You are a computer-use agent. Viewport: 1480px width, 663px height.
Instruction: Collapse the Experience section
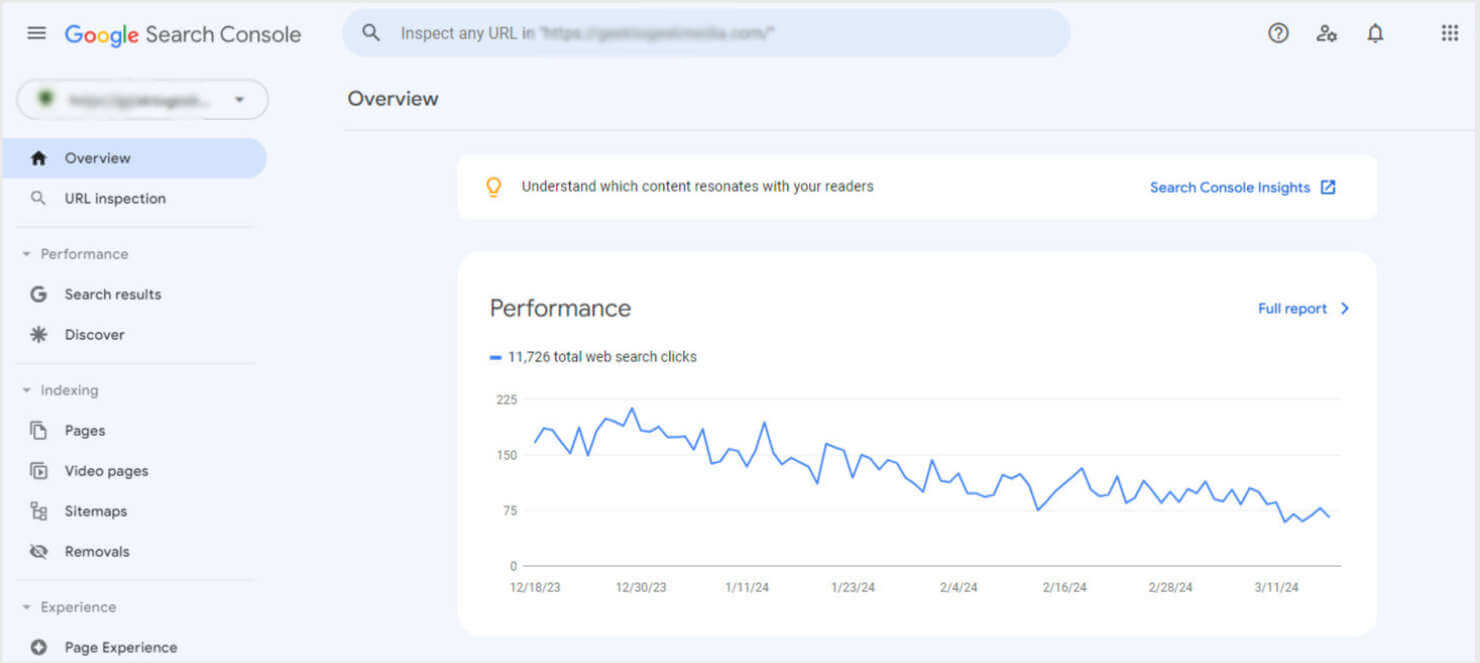coord(27,607)
